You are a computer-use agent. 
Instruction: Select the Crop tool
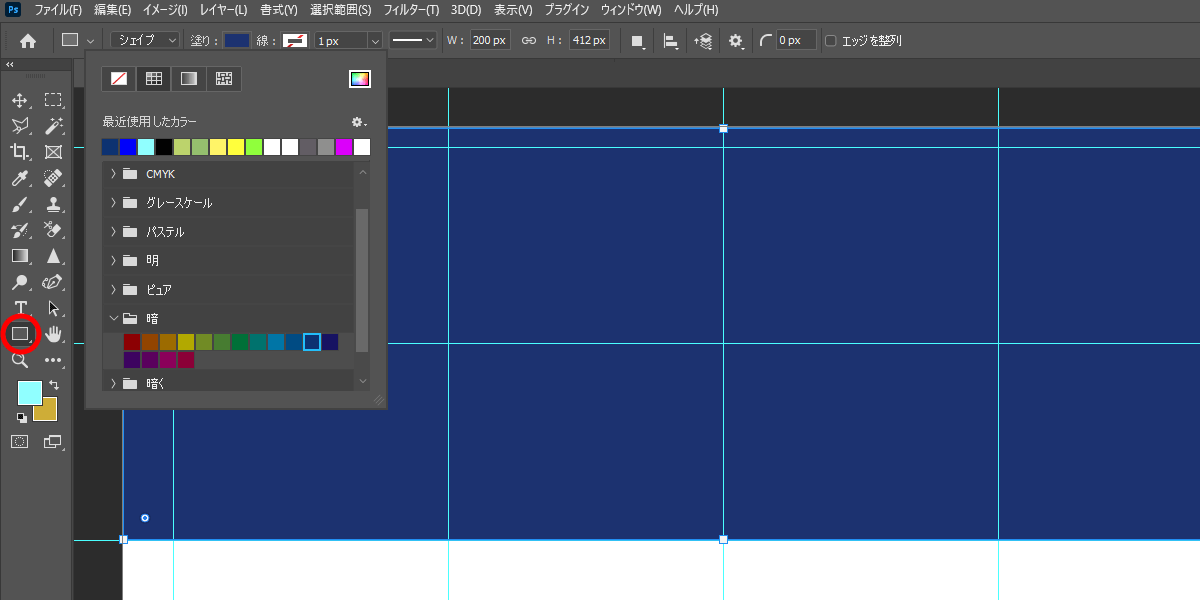pos(20,152)
